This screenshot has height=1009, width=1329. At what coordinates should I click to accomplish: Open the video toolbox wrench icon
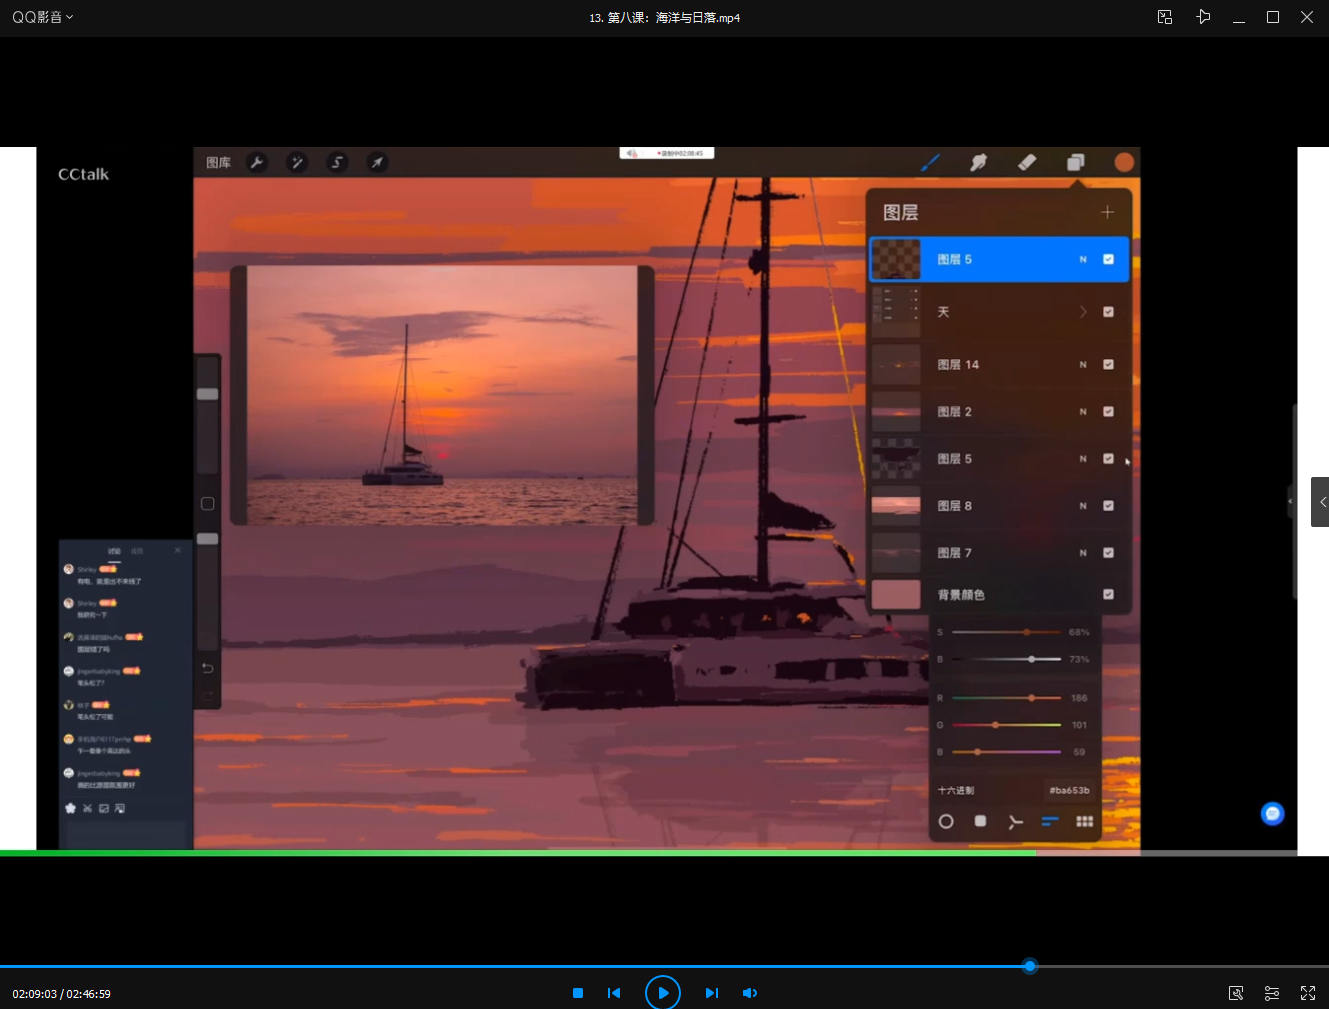(1236, 993)
